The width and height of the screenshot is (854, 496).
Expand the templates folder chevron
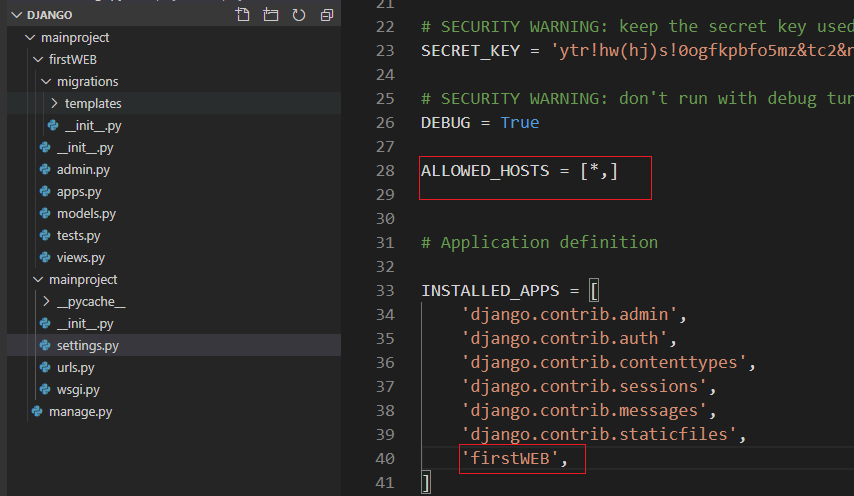click(x=54, y=103)
